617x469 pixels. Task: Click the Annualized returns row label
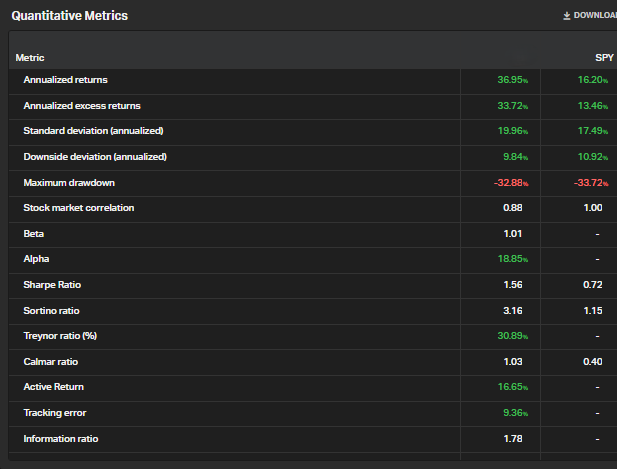click(65, 80)
